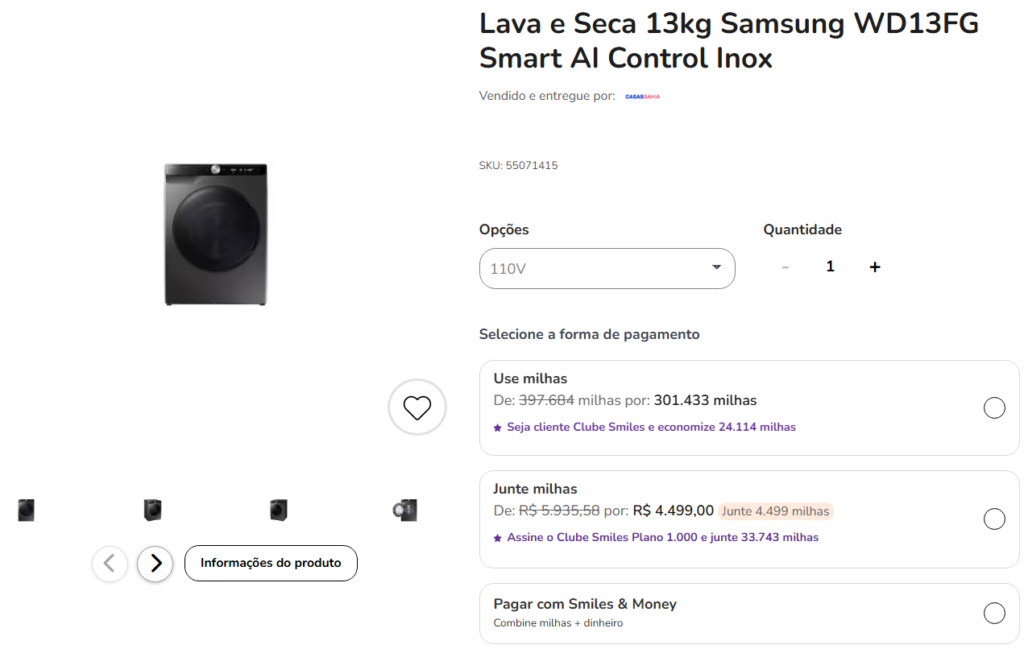Image resolution: width=1024 pixels, height=649 pixels.
Task: Click the previous carousel arrow
Action: point(110,563)
